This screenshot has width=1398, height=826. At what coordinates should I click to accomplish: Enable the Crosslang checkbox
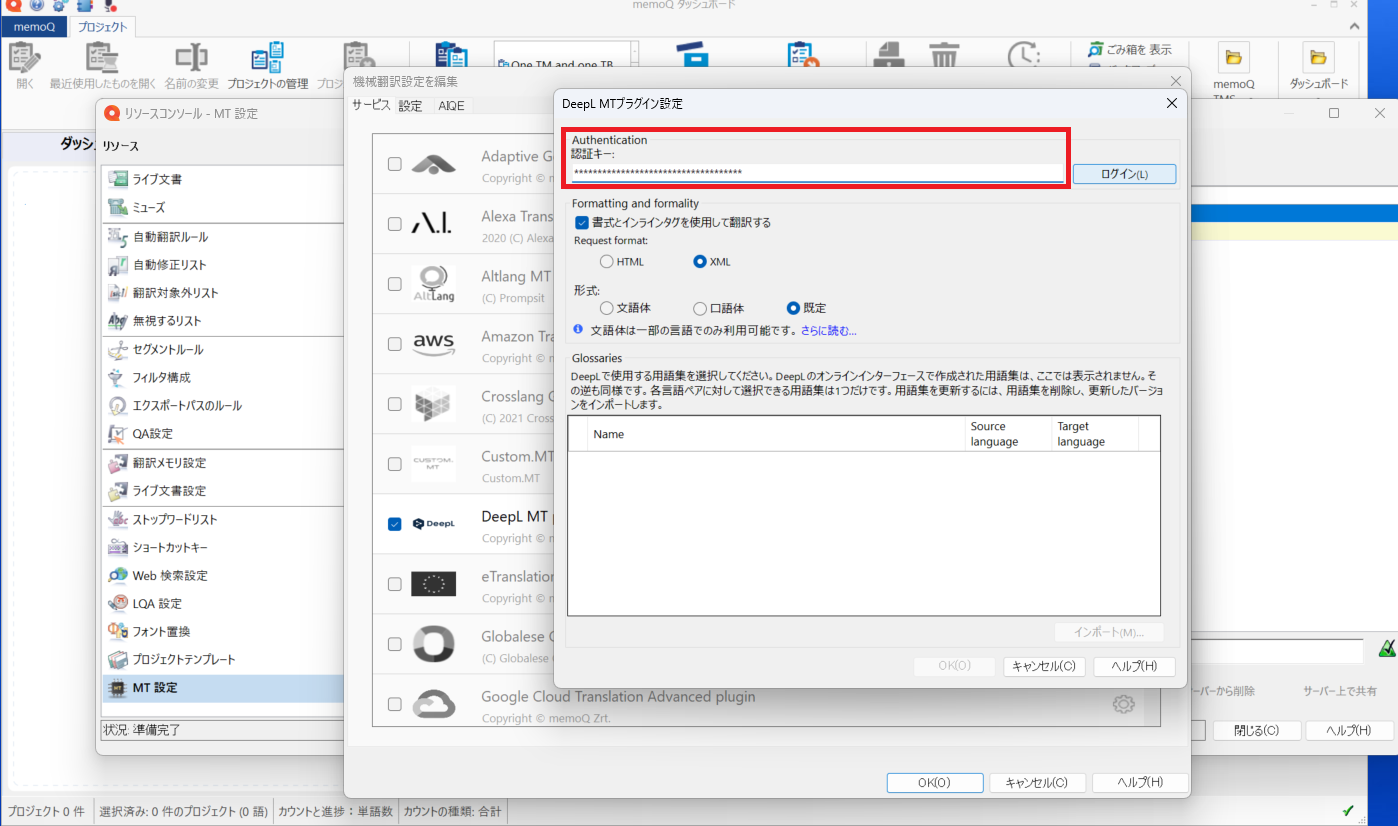(x=394, y=404)
